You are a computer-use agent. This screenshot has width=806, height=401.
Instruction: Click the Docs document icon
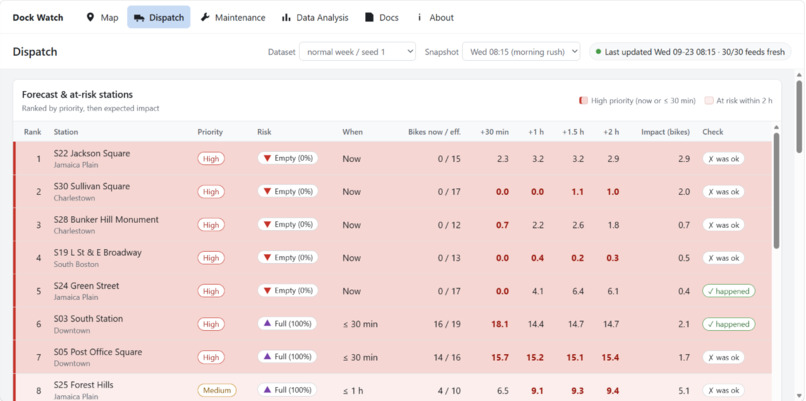click(x=369, y=17)
